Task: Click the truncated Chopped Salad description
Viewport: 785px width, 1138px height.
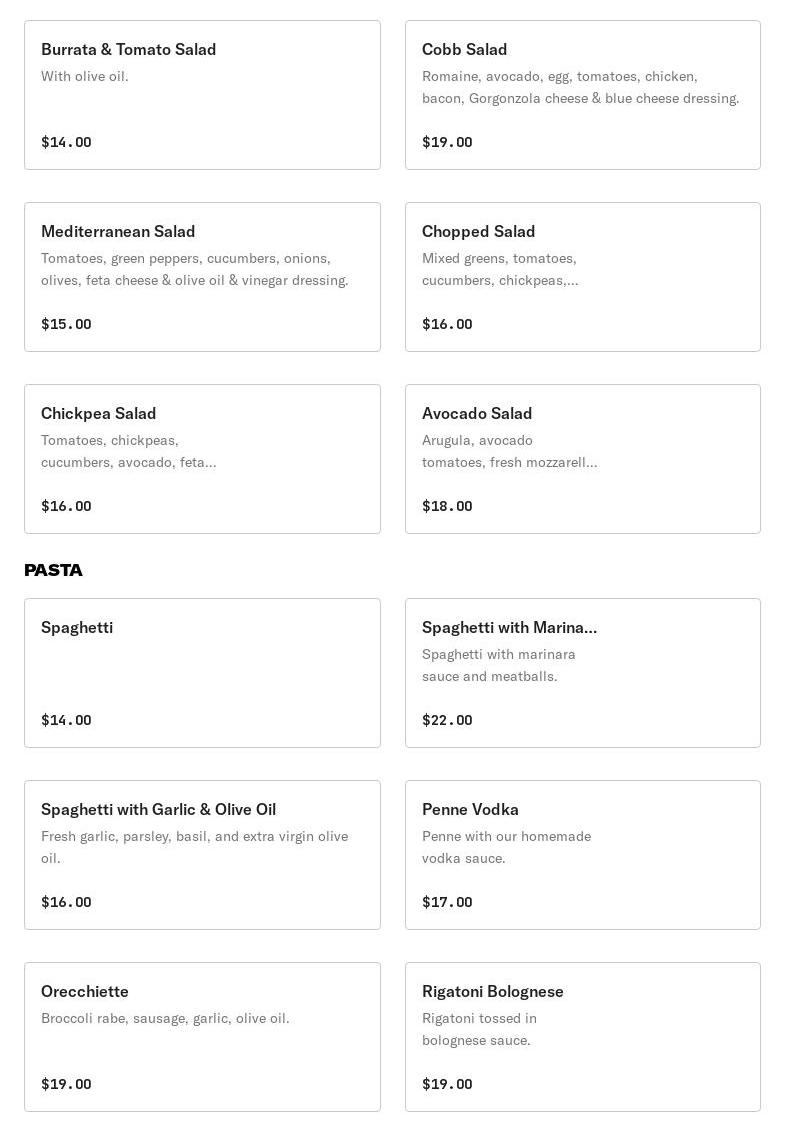Action: (500, 269)
